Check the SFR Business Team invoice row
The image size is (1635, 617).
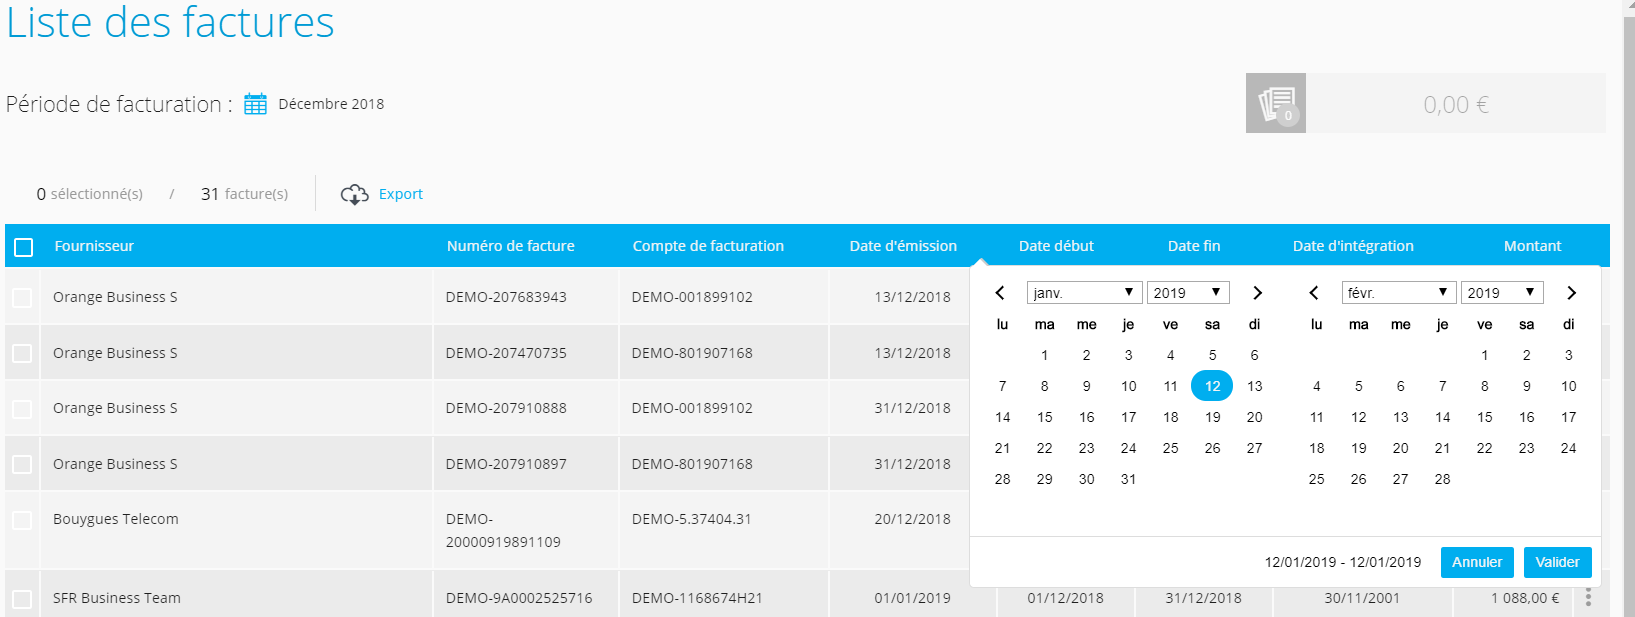coord(22,599)
